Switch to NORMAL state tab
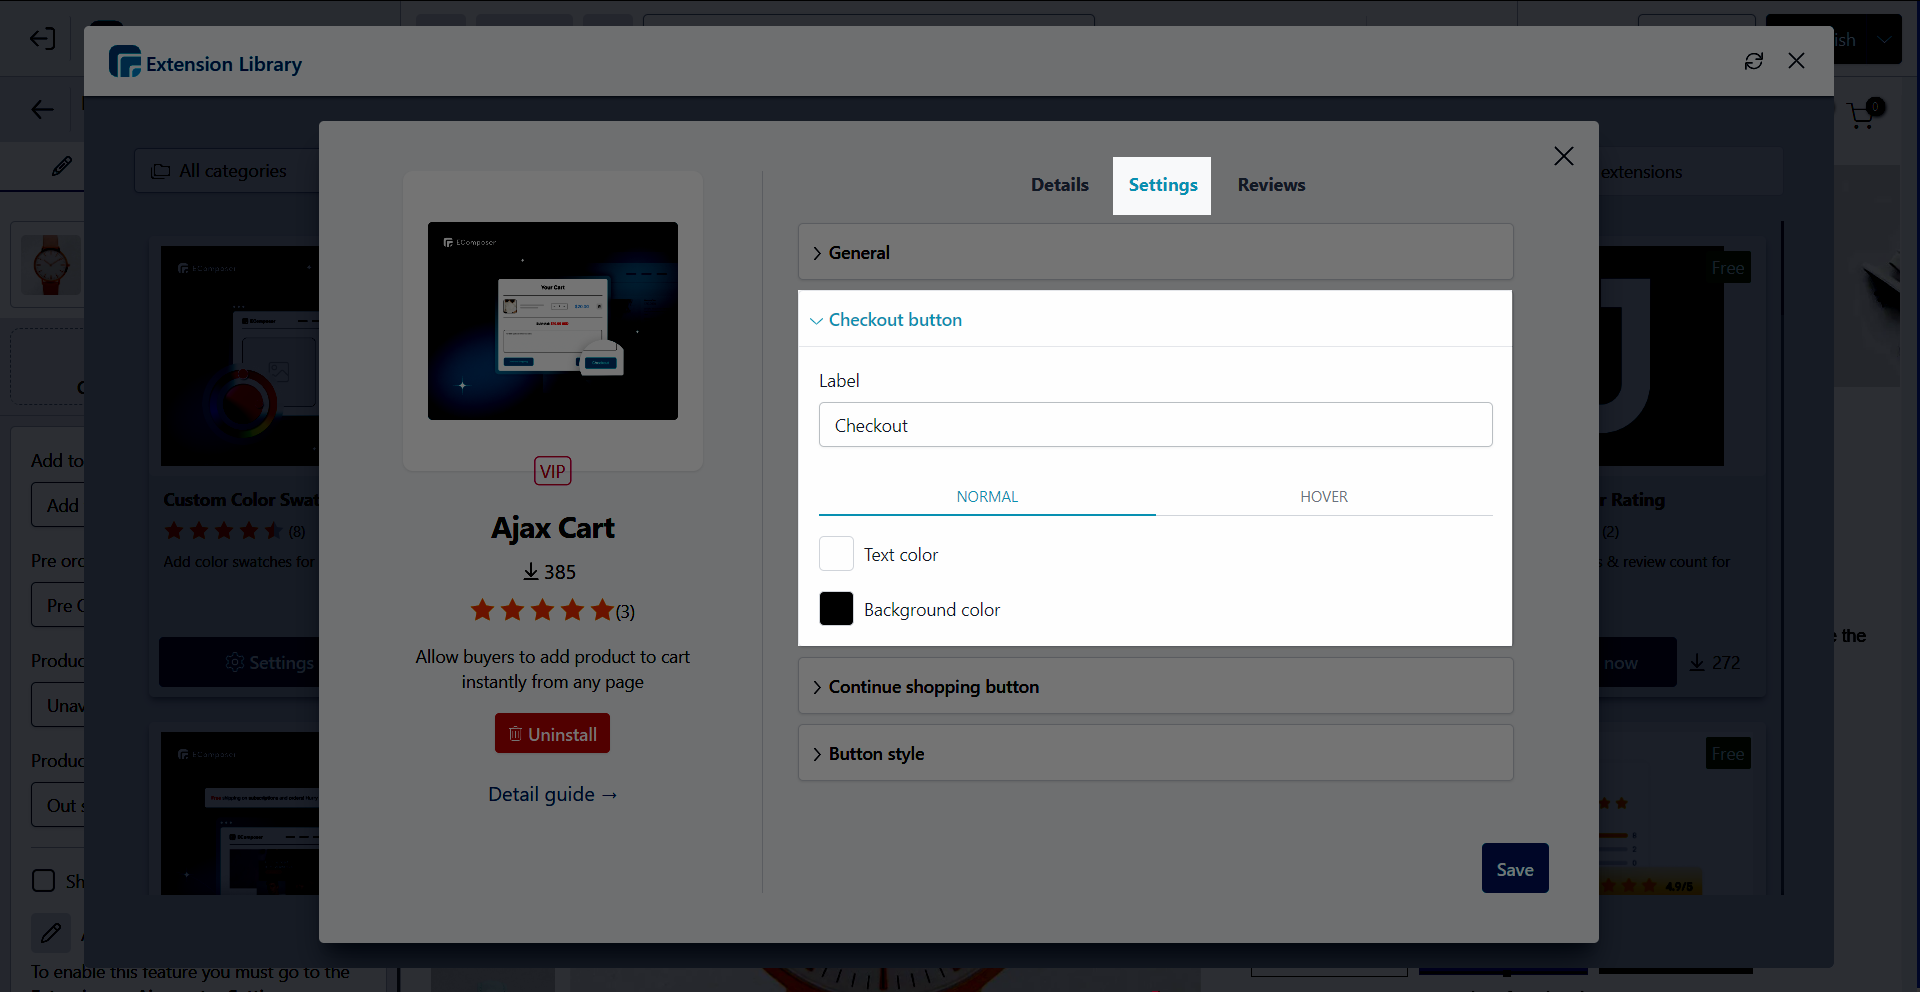The image size is (1920, 992). tap(987, 497)
